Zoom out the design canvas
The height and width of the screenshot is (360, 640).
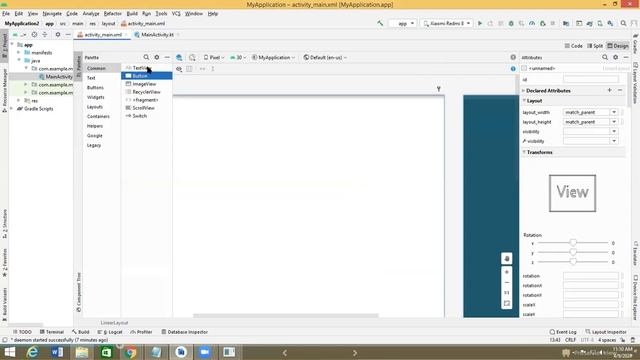[x=507, y=282]
